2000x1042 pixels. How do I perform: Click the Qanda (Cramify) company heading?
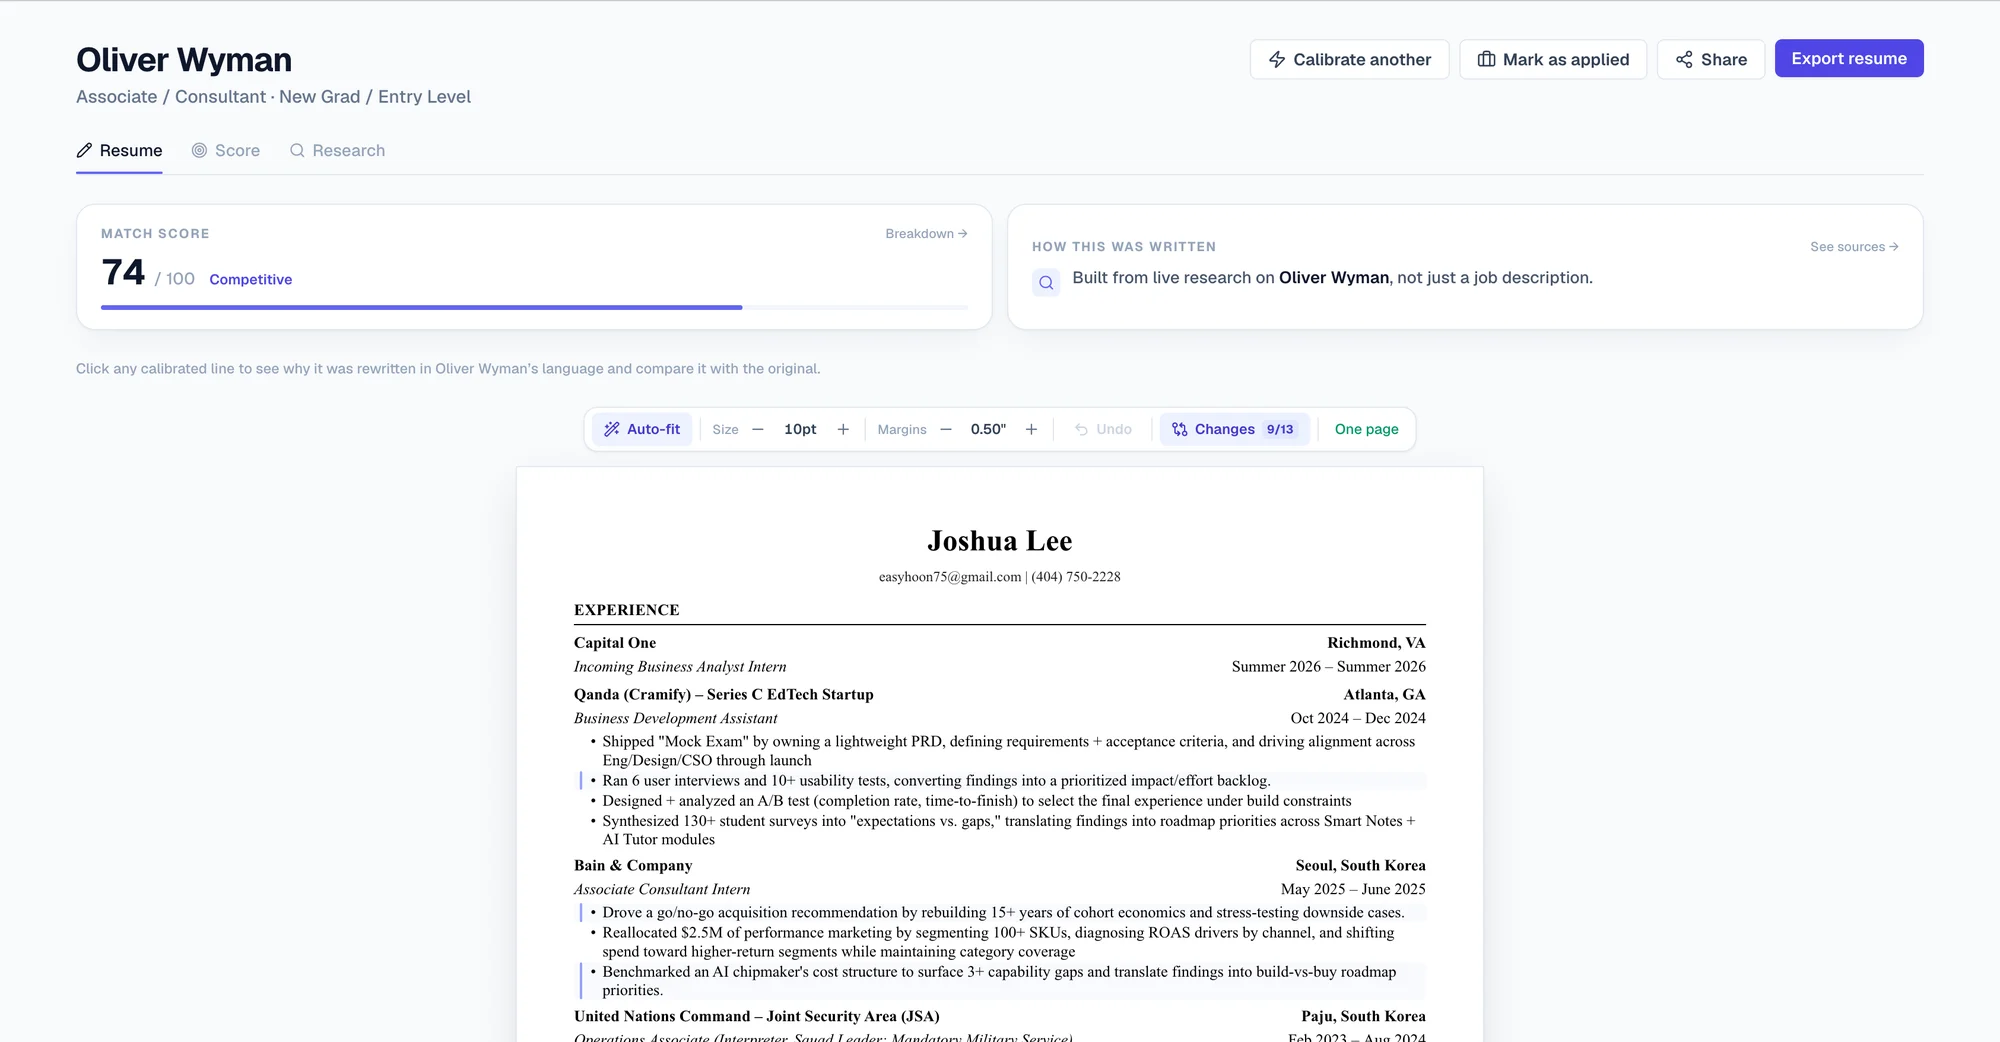pyautogui.click(x=724, y=694)
